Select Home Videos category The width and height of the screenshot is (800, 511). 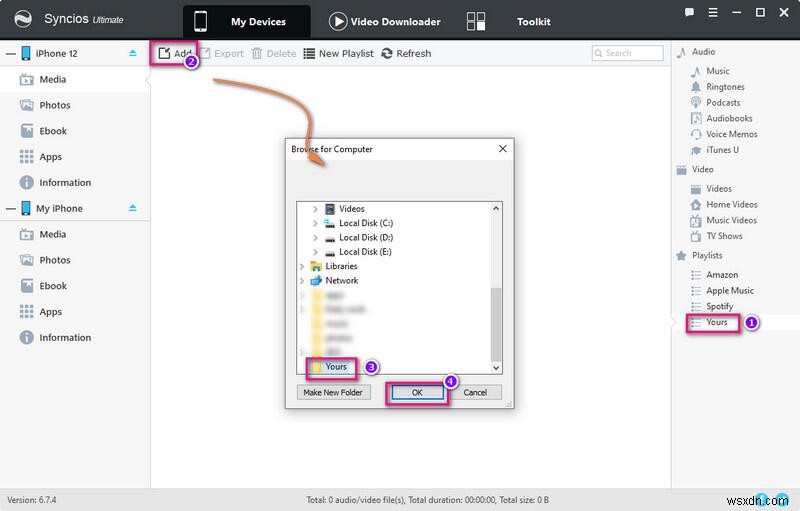click(x=731, y=205)
